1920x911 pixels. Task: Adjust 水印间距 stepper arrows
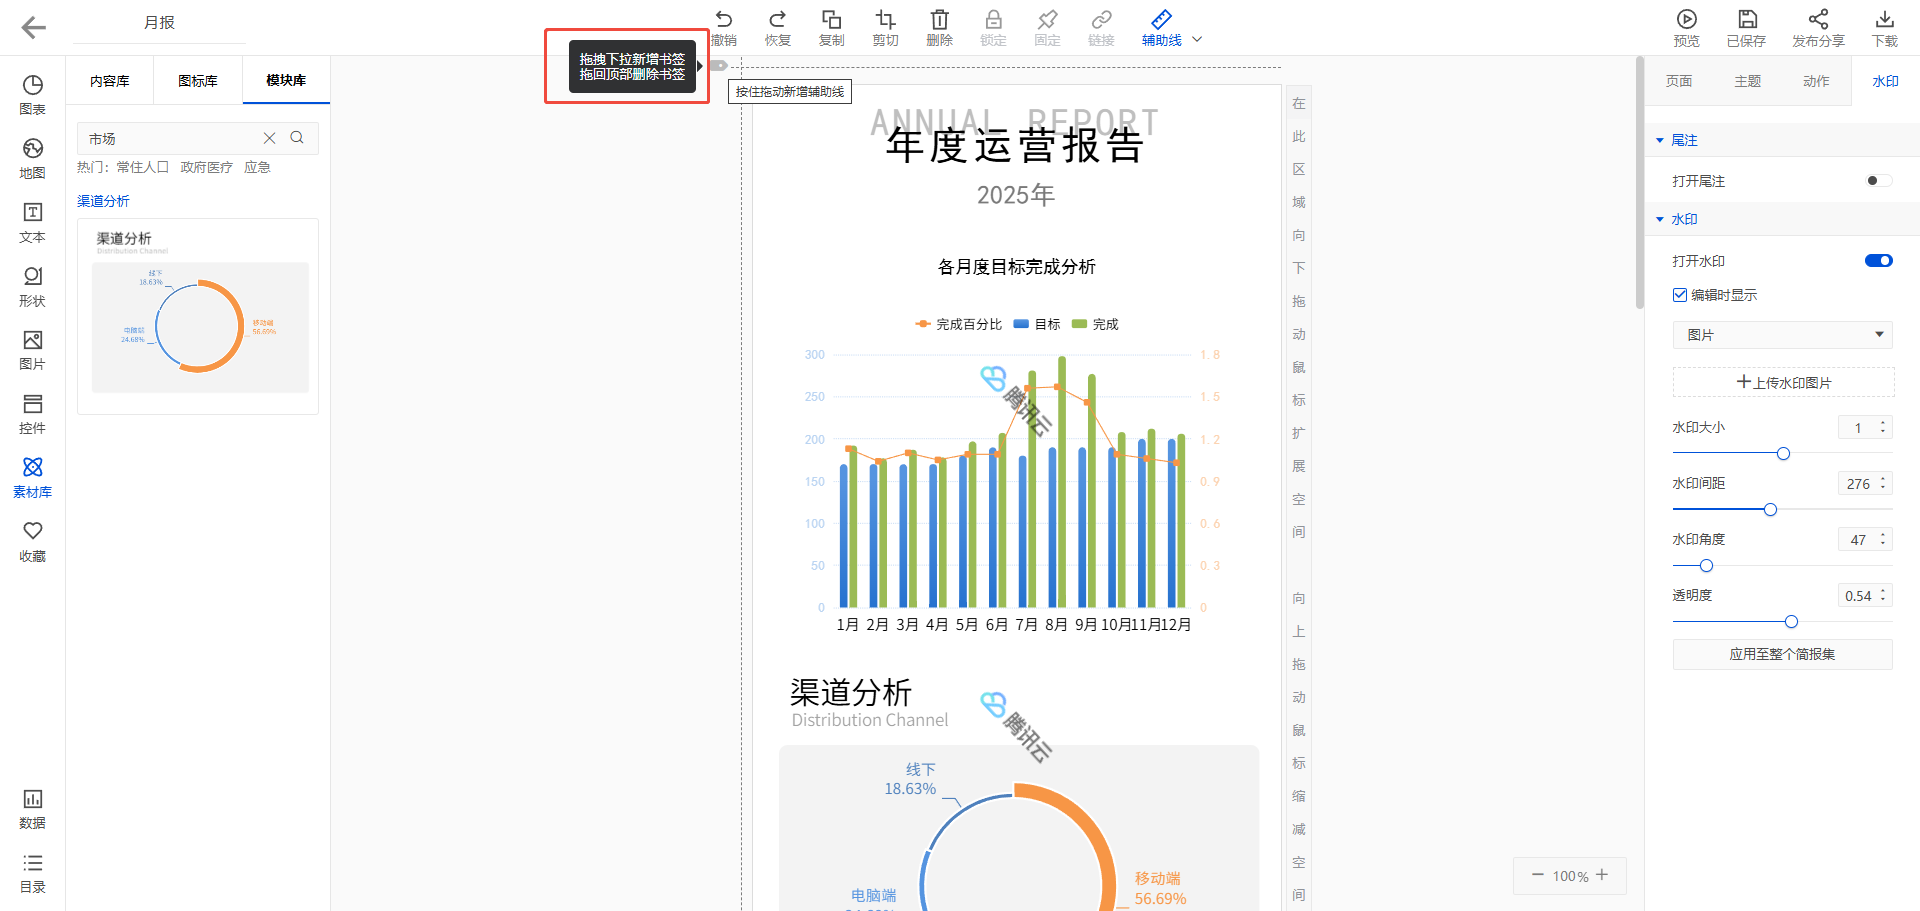pos(1883,483)
